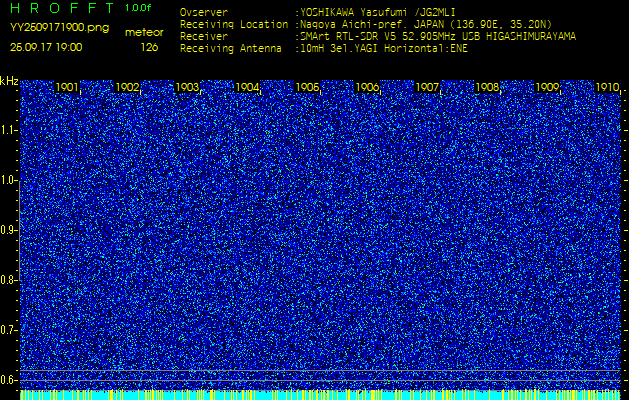This screenshot has width=629, height=400.
Task: Click the Receiver field label
Action: (x=204, y=37)
